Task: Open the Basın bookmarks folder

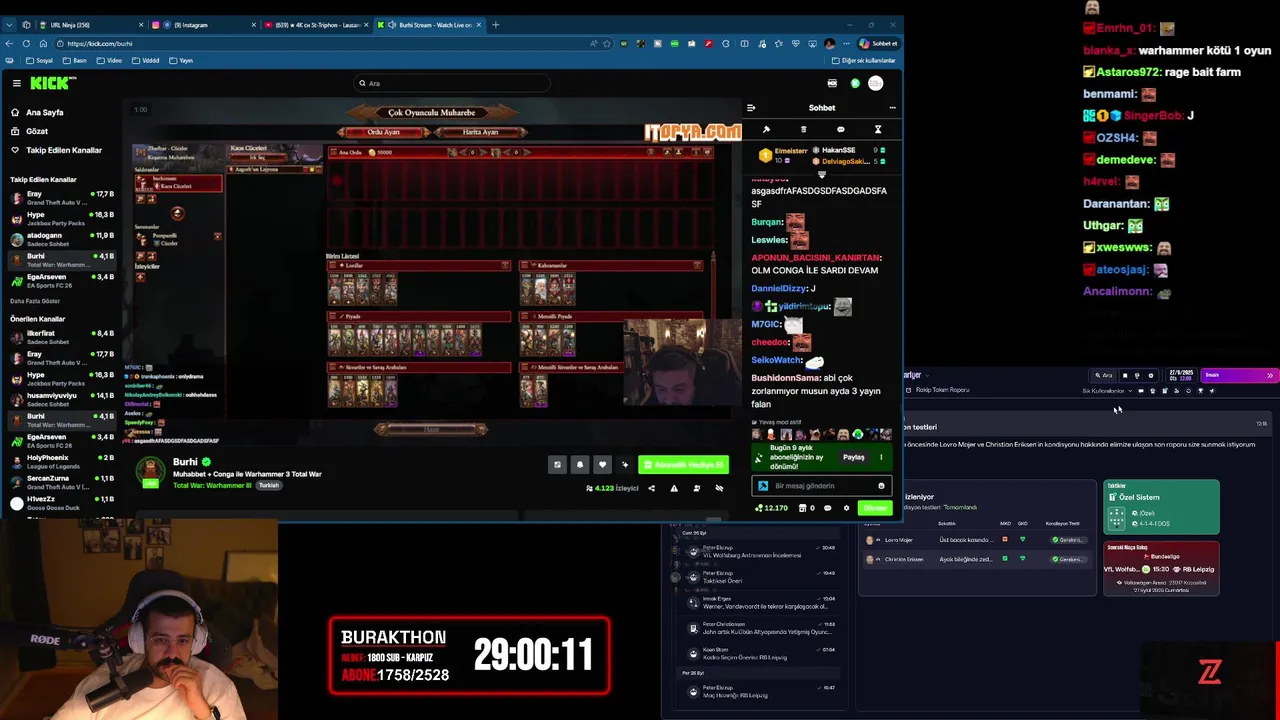Action: (76, 61)
